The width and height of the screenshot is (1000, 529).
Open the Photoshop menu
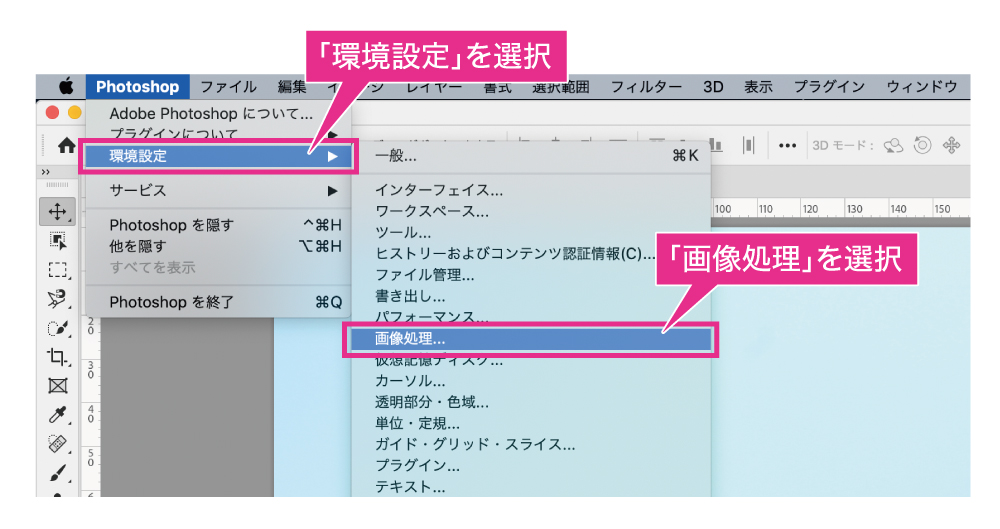138,87
